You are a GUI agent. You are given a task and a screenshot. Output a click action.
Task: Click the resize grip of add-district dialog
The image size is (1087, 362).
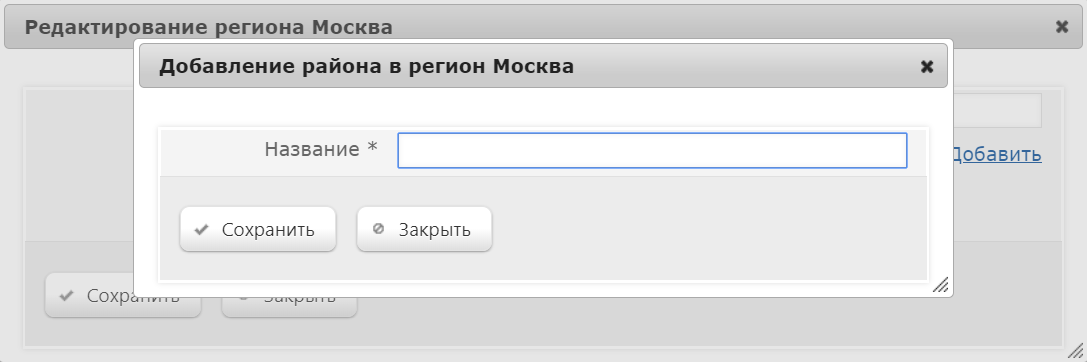pyautogui.click(x=940, y=284)
